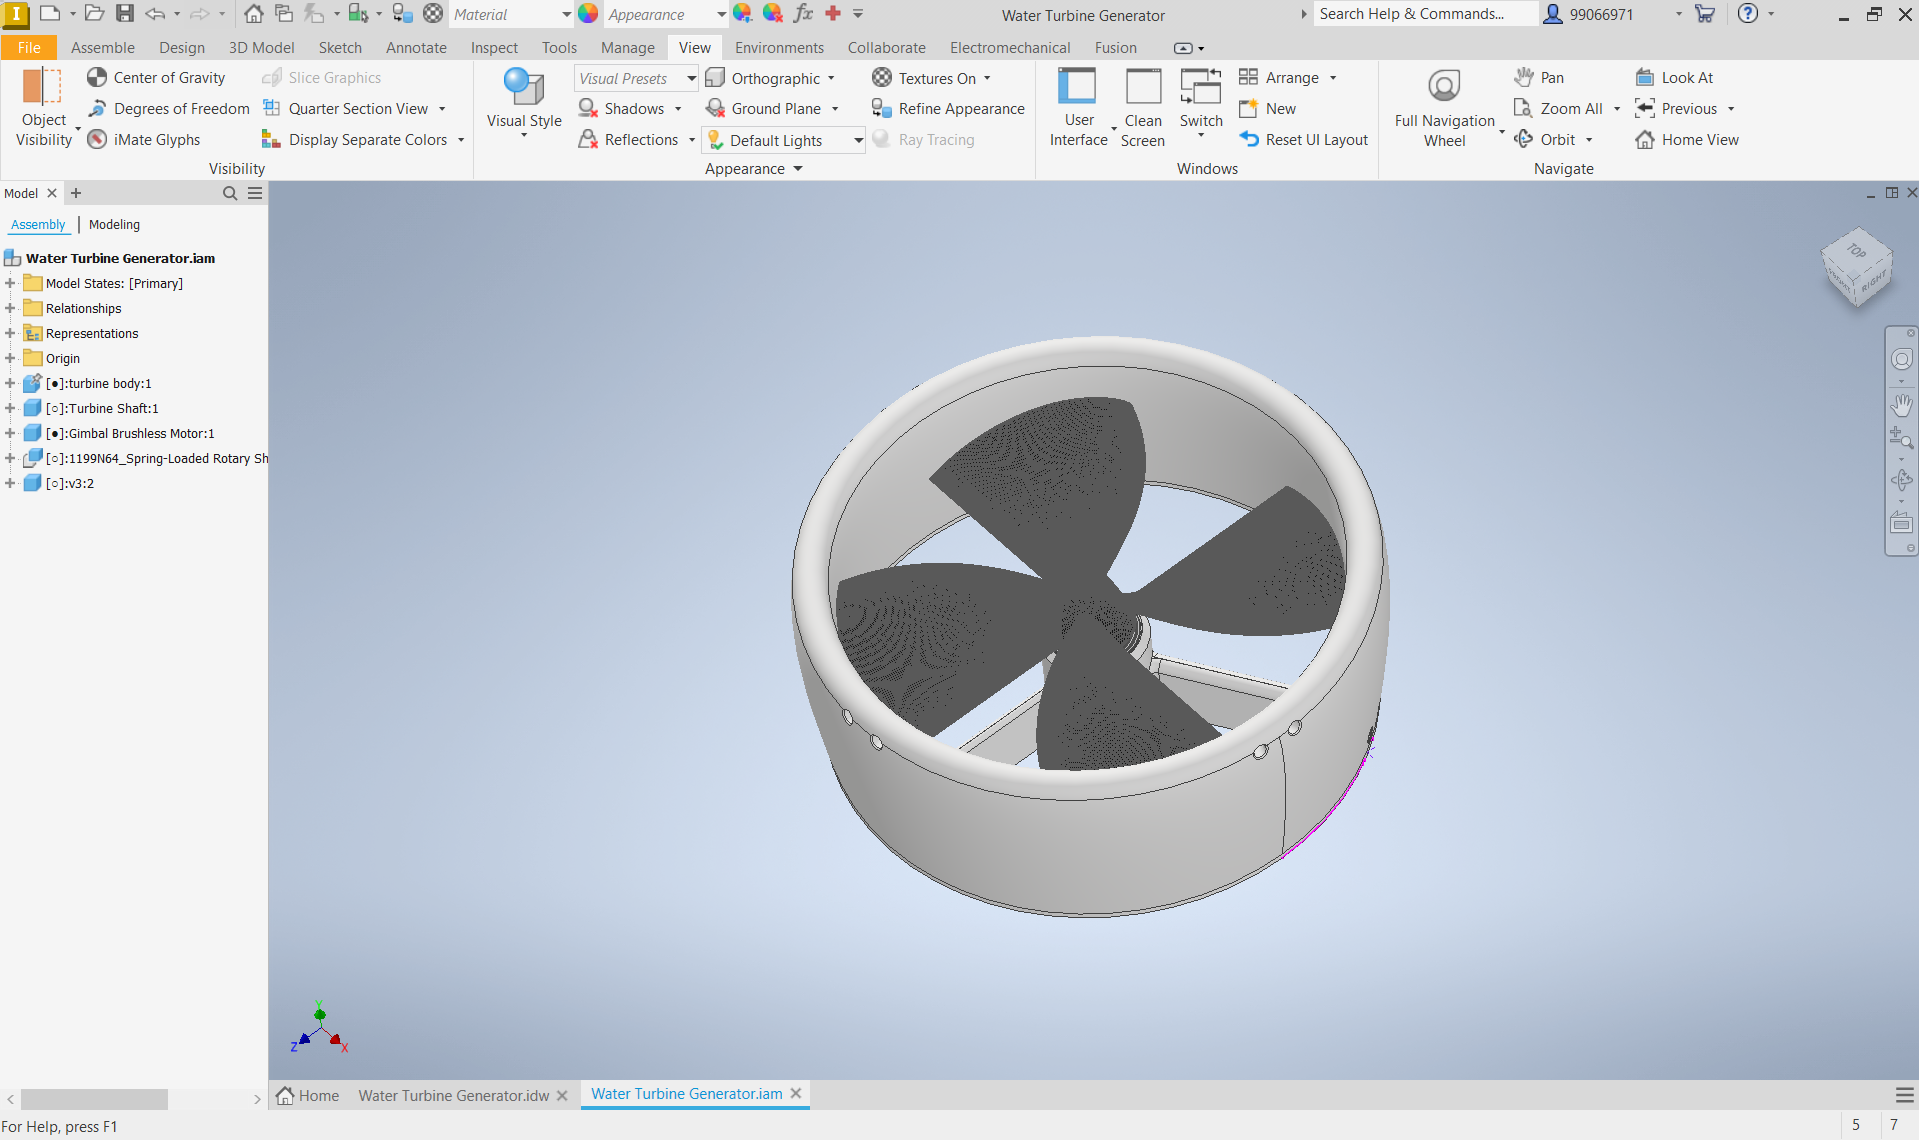Click New window button
The width and height of the screenshot is (1919, 1140).
point(1267,109)
